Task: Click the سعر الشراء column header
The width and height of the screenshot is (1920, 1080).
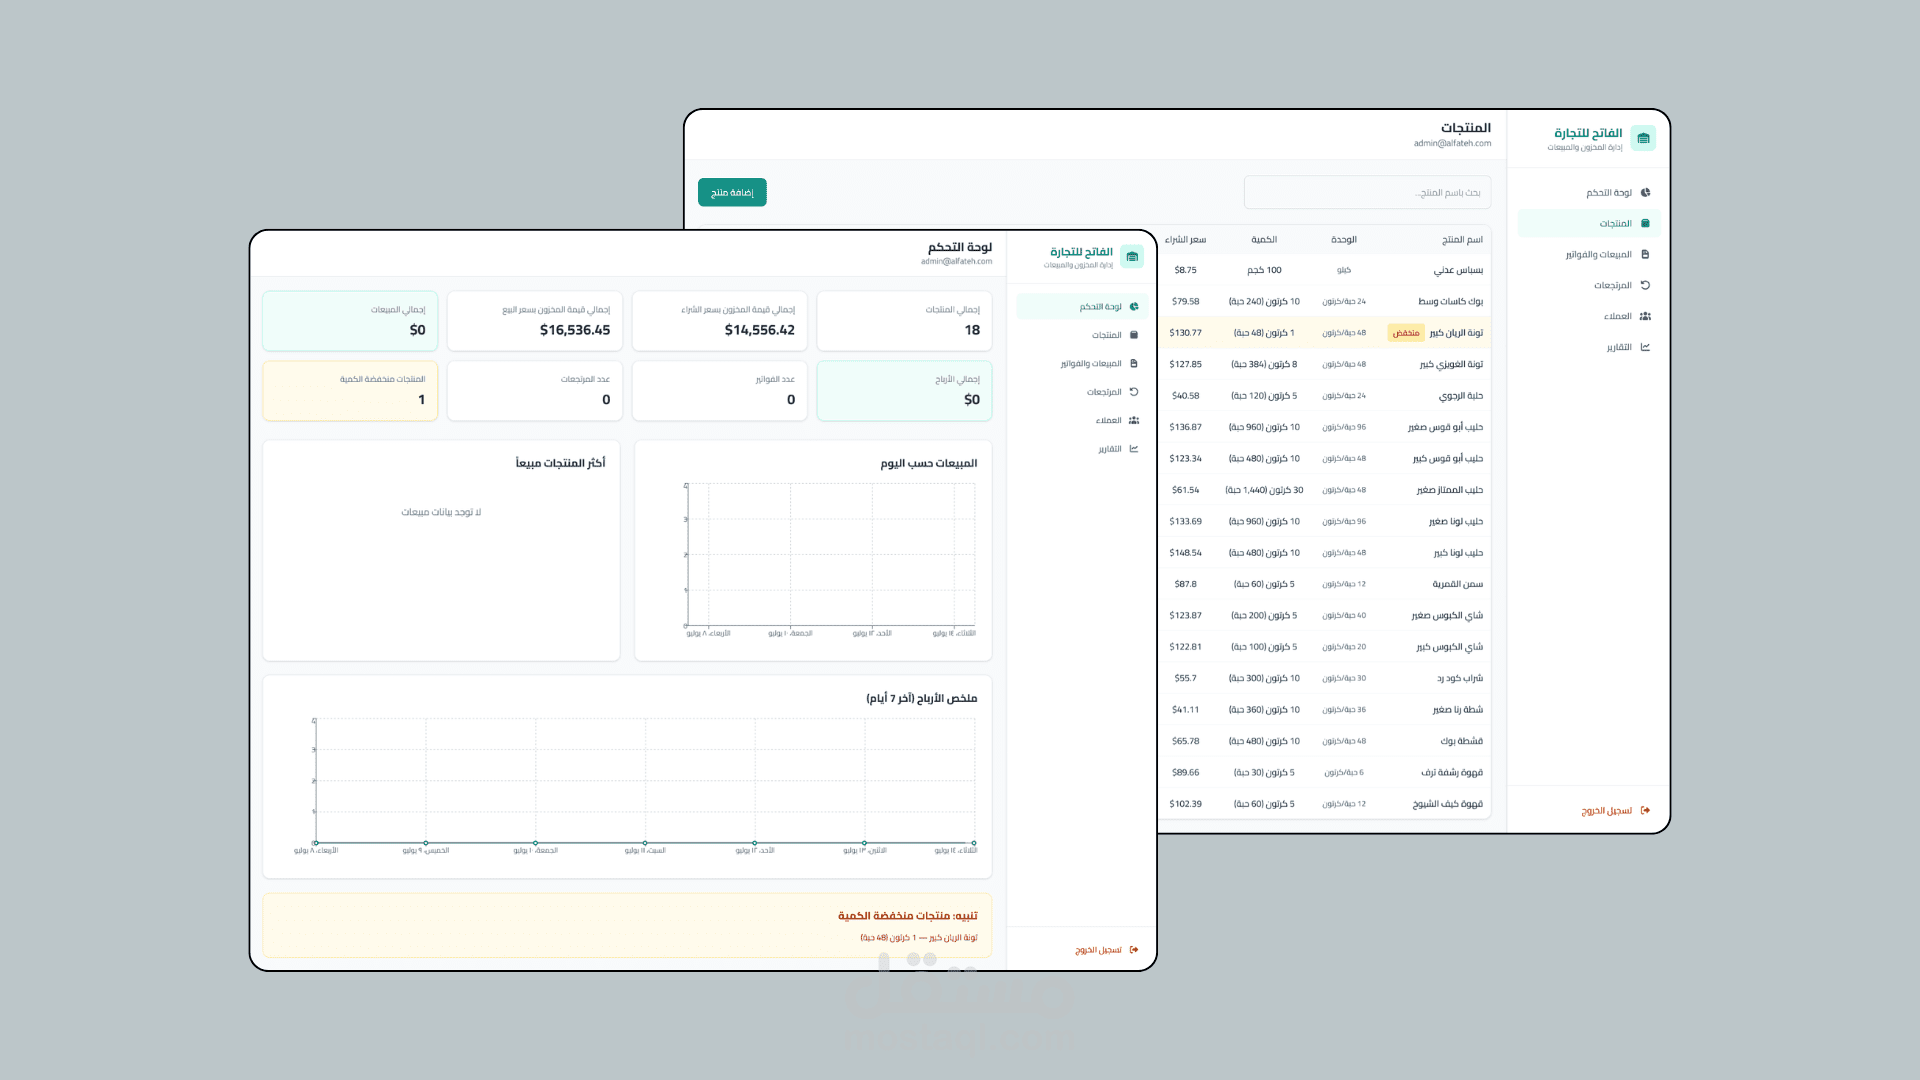Action: pos(1185,240)
